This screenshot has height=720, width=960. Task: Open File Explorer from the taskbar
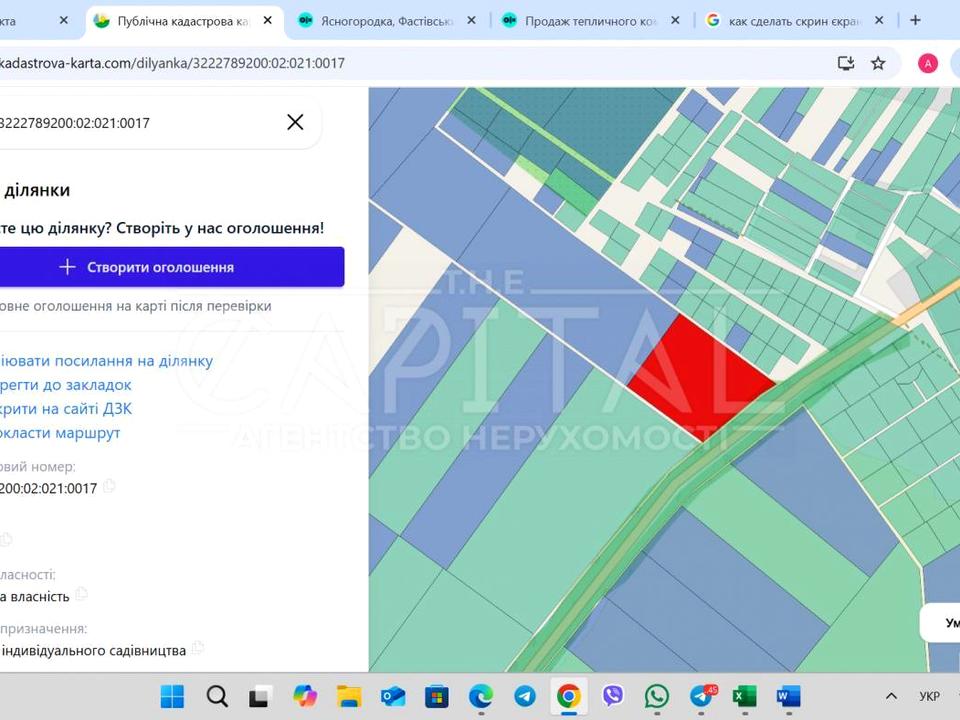[x=348, y=697]
